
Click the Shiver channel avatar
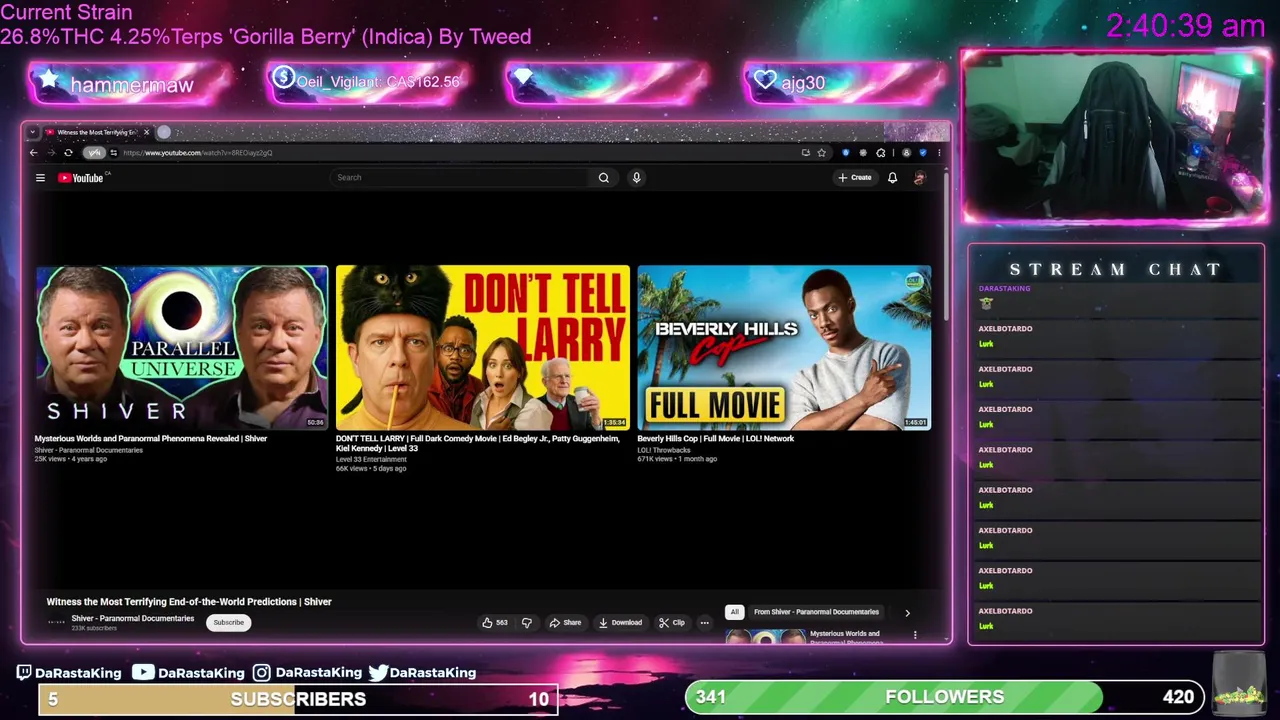coord(56,622)
